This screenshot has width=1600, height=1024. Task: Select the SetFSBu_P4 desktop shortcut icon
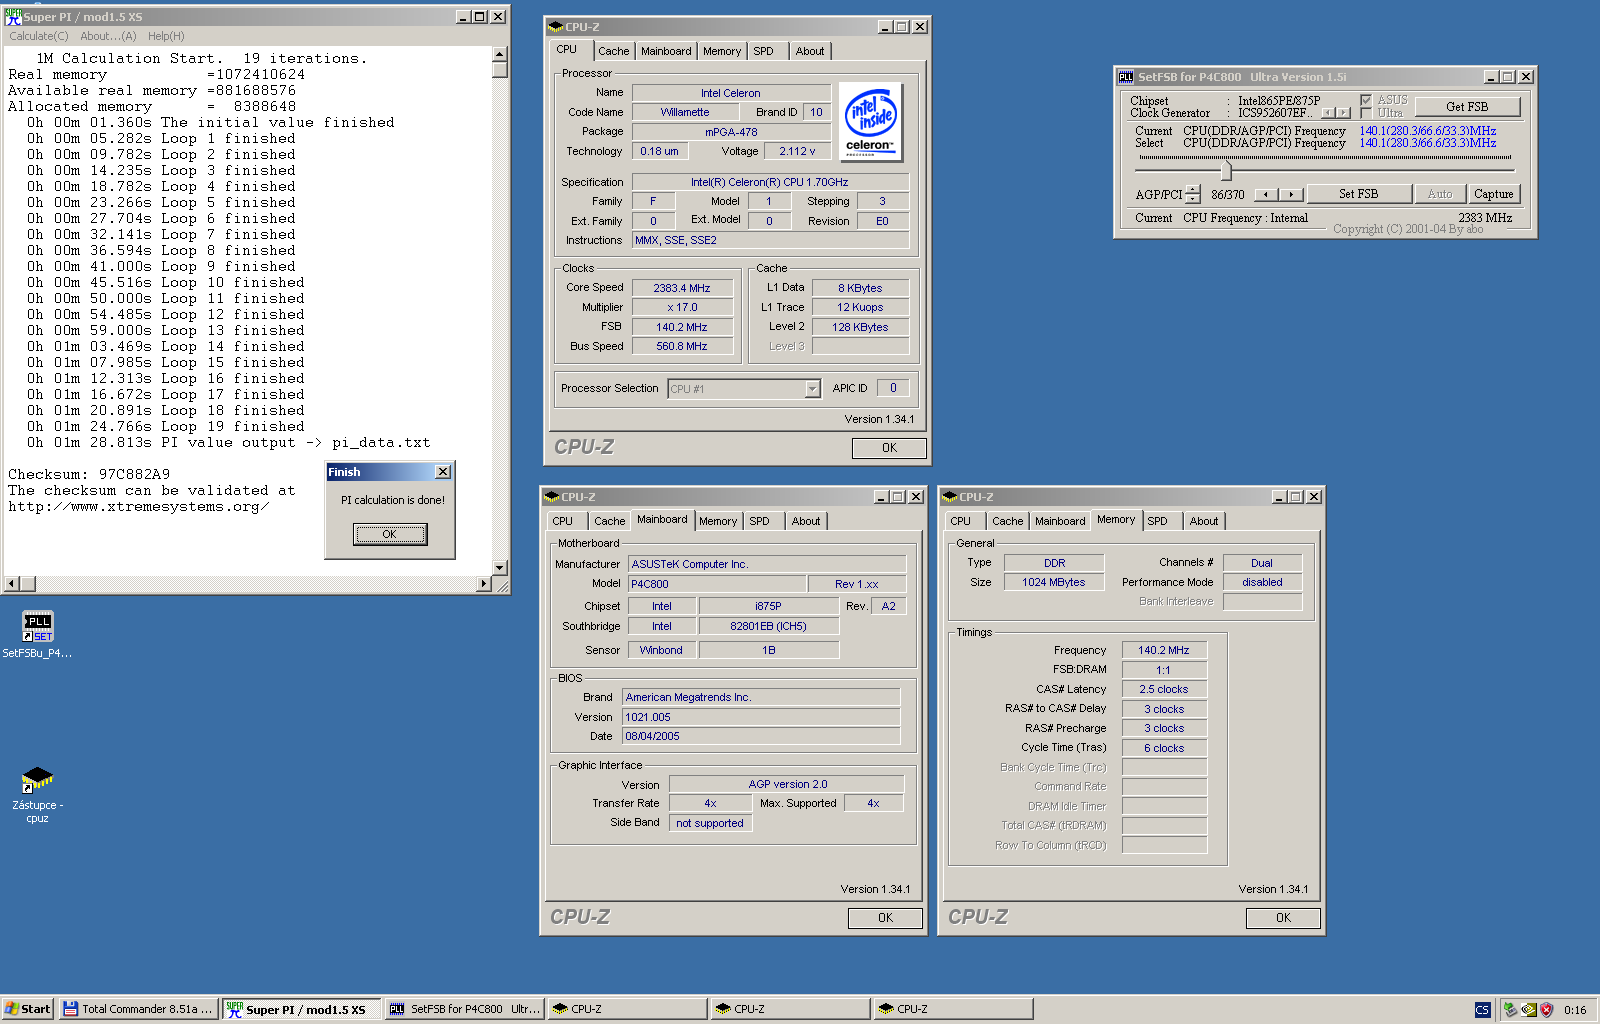click(37, 627)
